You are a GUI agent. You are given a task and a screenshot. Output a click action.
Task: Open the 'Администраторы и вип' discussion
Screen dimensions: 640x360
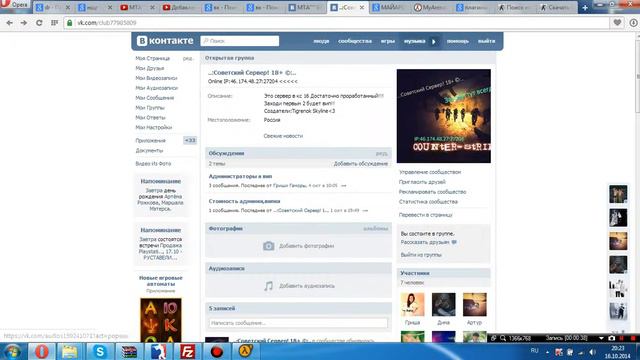(x=240, y=176)
